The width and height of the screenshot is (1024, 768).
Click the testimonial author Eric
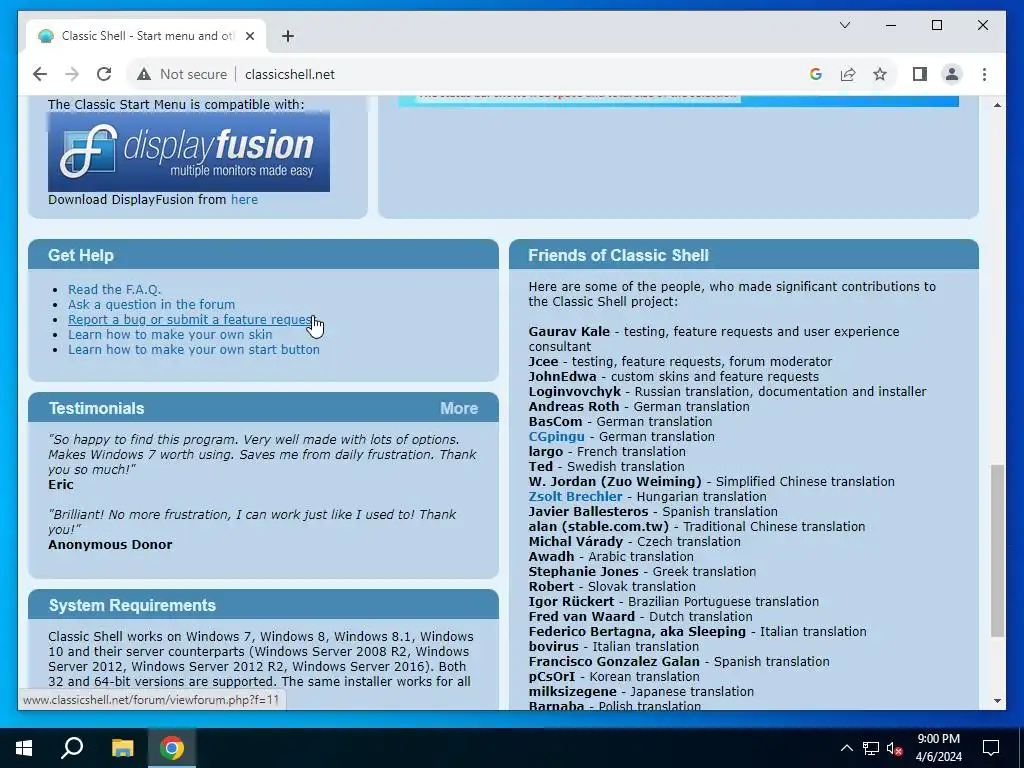(x=61, y=485)
